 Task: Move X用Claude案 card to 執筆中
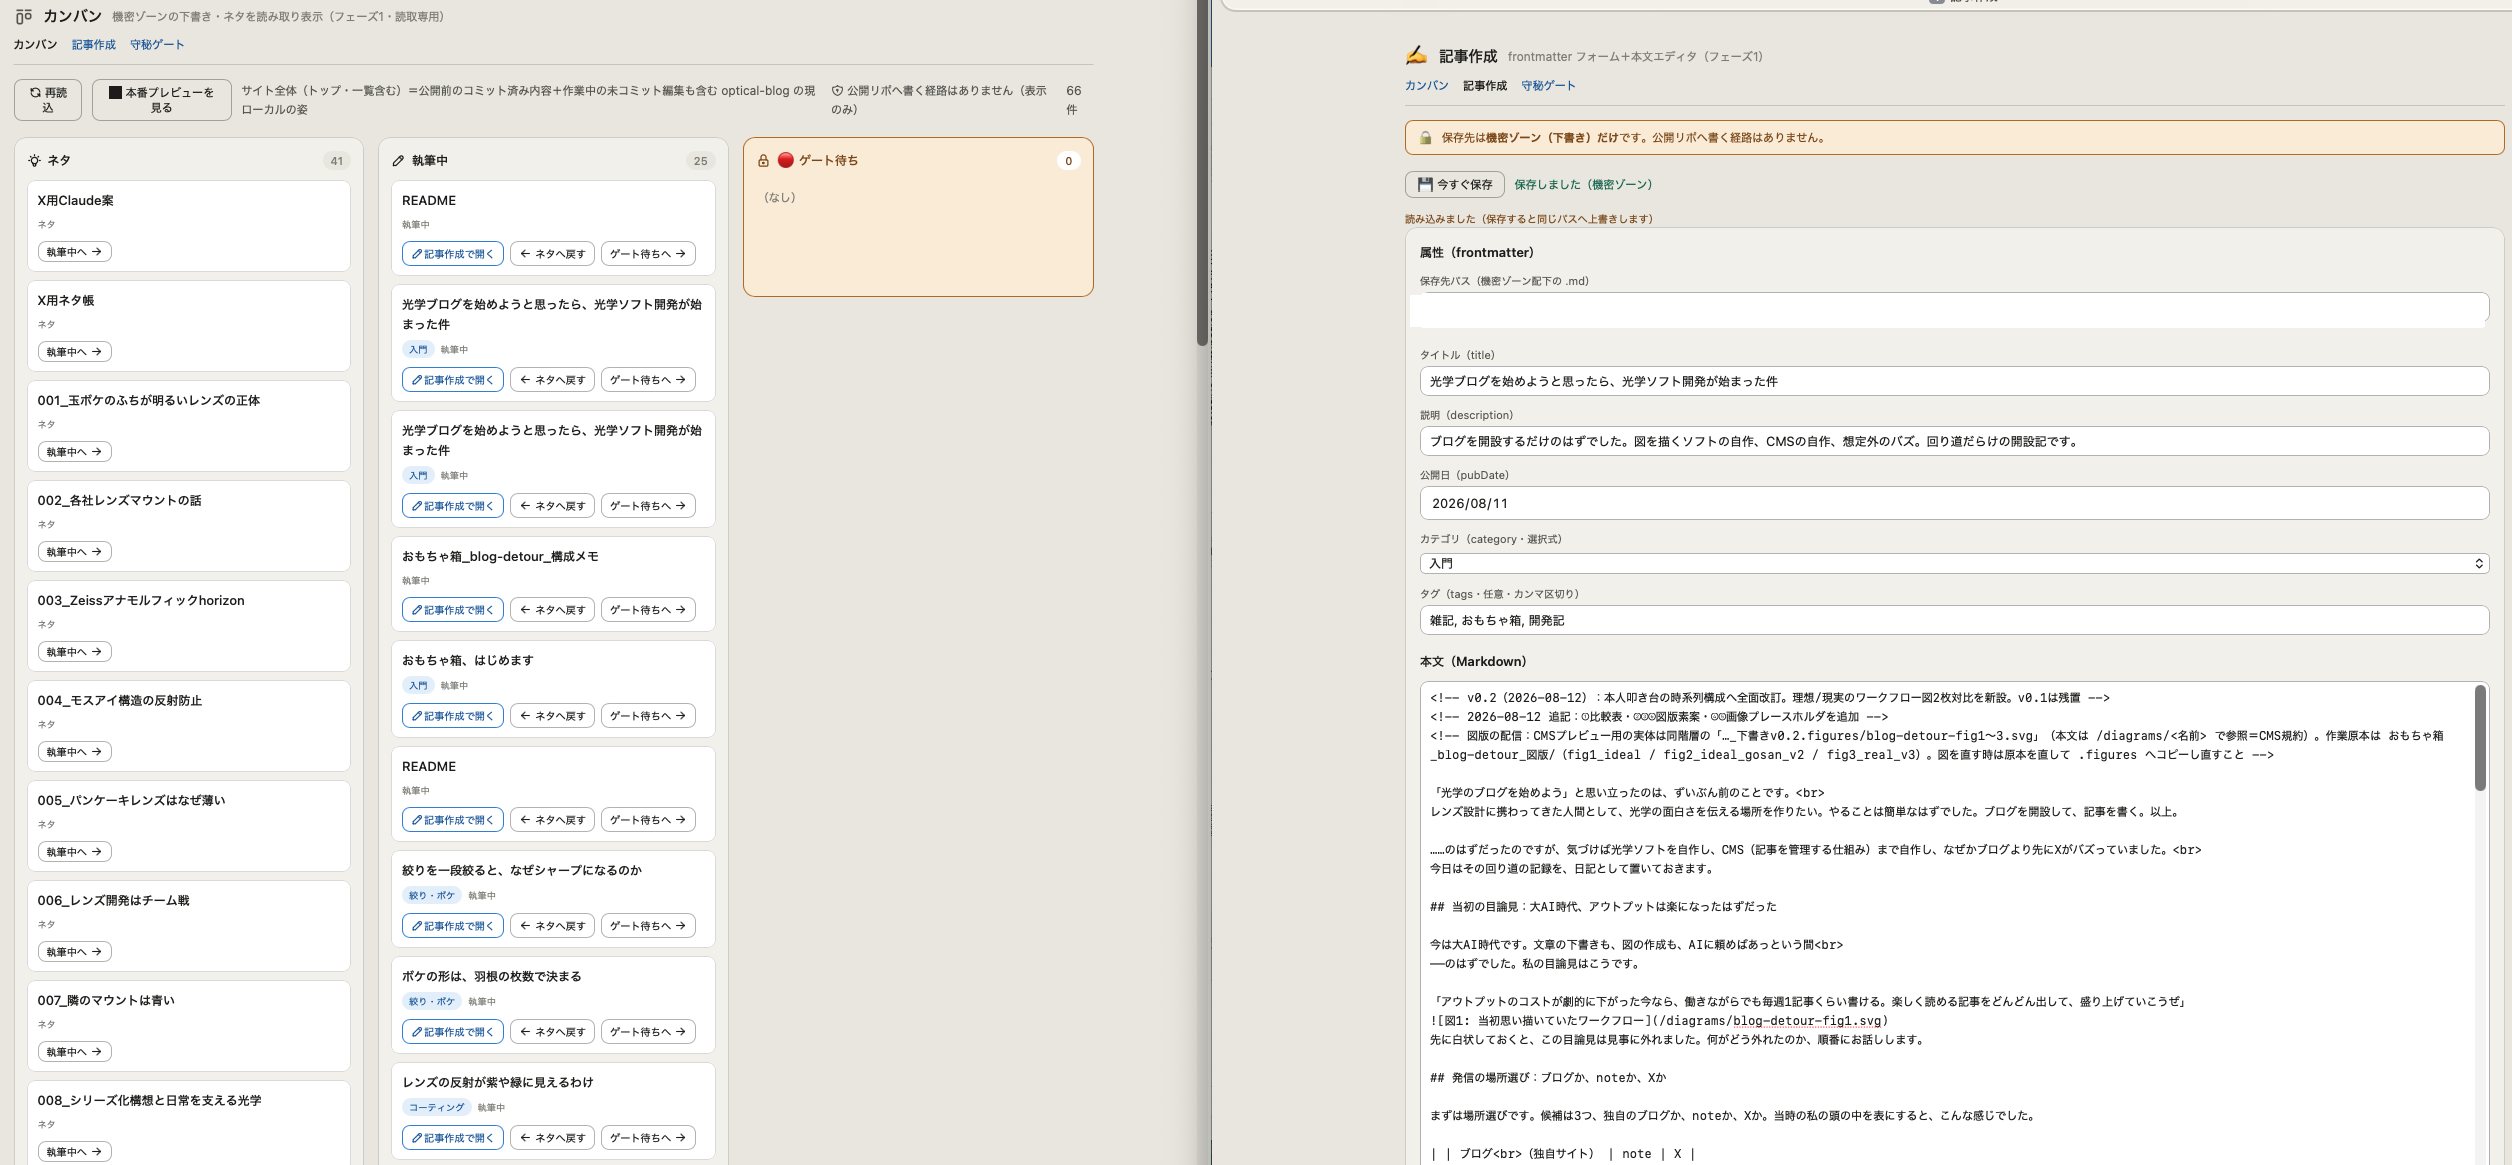coord(74,252)
